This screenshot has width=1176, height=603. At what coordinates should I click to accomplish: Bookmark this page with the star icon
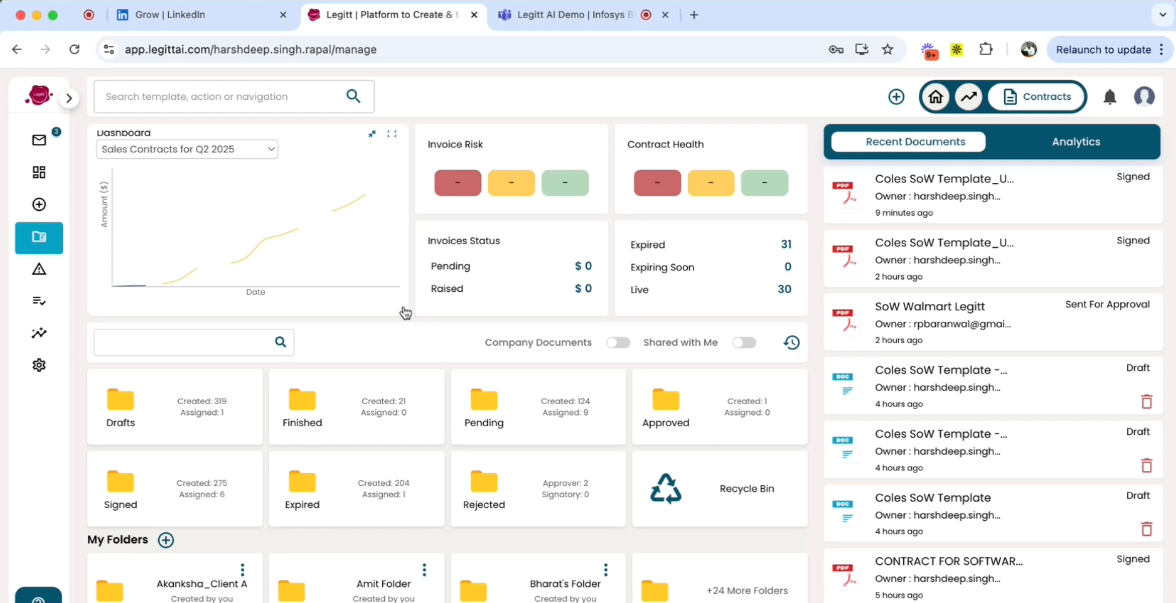click(x=887, y=50)
